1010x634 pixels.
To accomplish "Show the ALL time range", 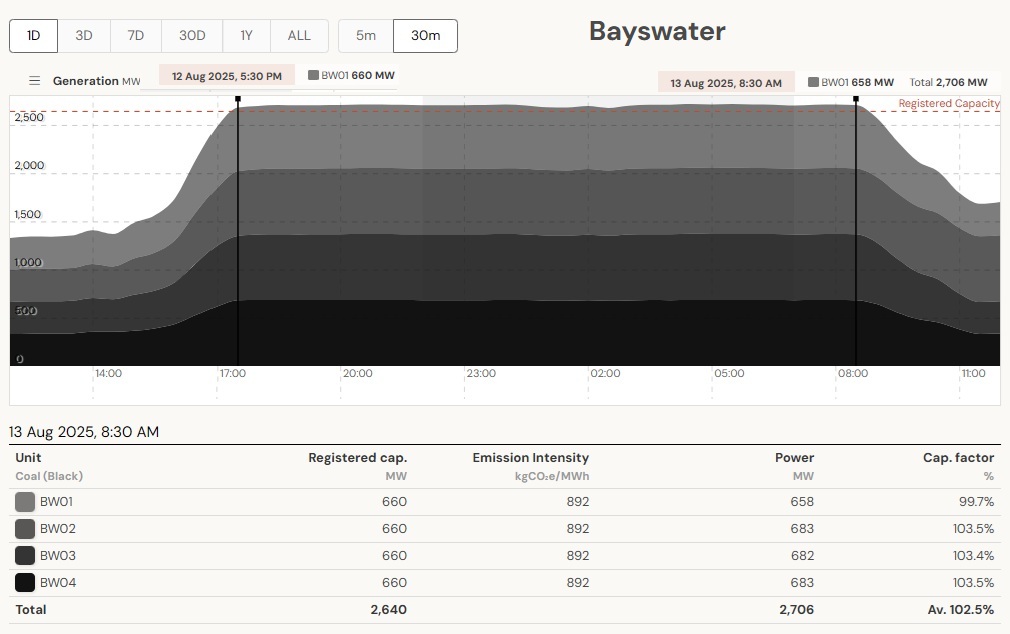I will pyautogui.click(x=299, y=36).
